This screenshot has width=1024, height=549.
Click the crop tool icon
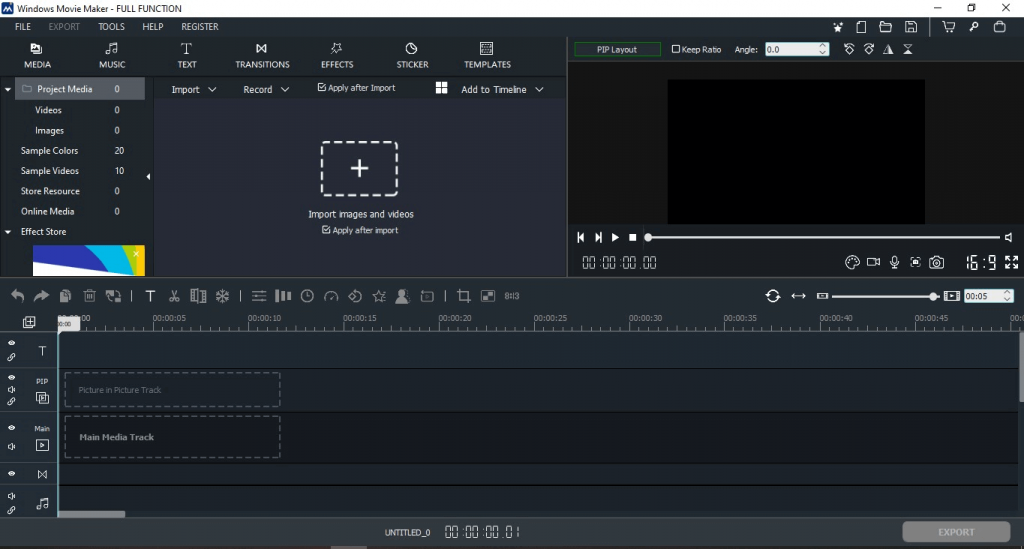(x=463, y=296)
